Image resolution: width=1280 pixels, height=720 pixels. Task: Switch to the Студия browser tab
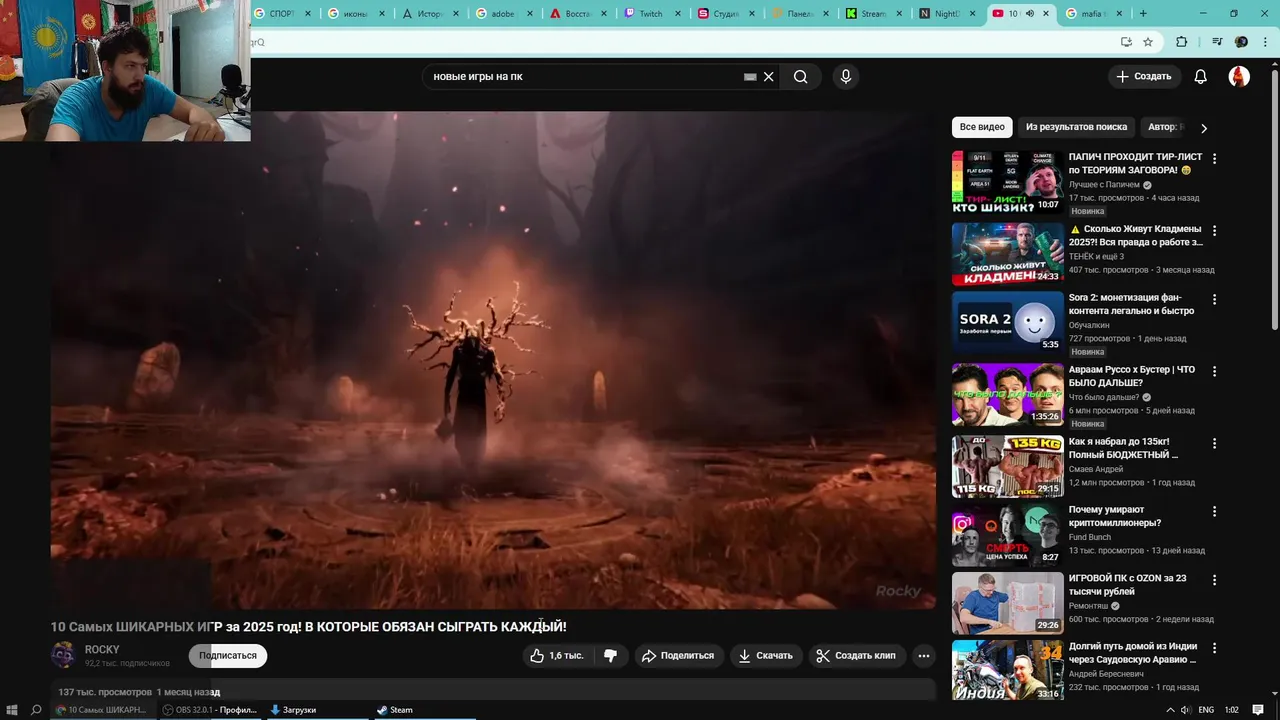click(724, 14)
